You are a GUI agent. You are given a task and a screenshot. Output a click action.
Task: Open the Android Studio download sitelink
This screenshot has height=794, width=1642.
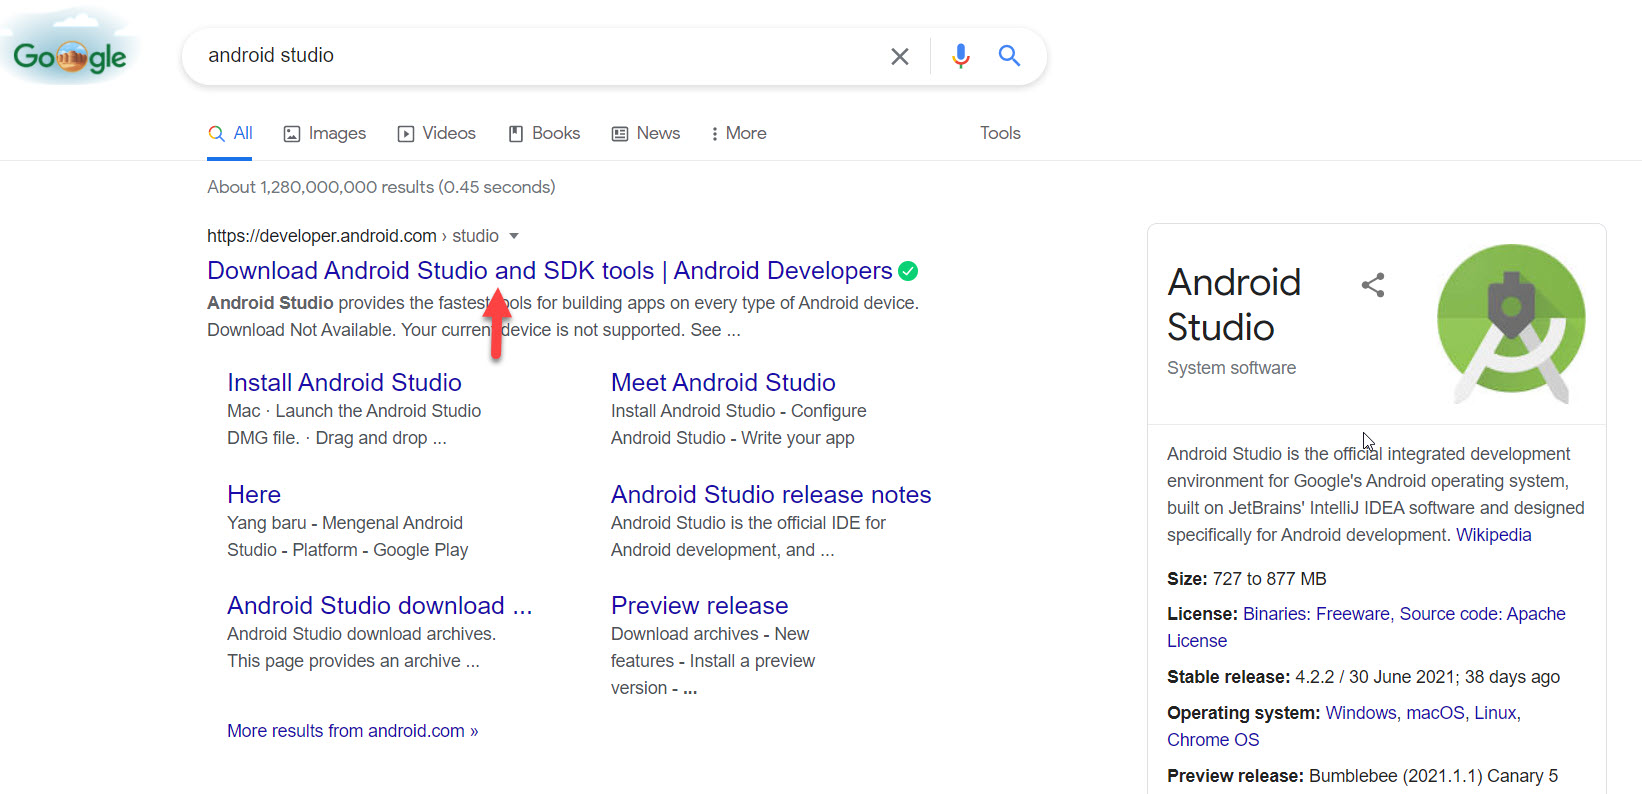click(x=379, y=605)
